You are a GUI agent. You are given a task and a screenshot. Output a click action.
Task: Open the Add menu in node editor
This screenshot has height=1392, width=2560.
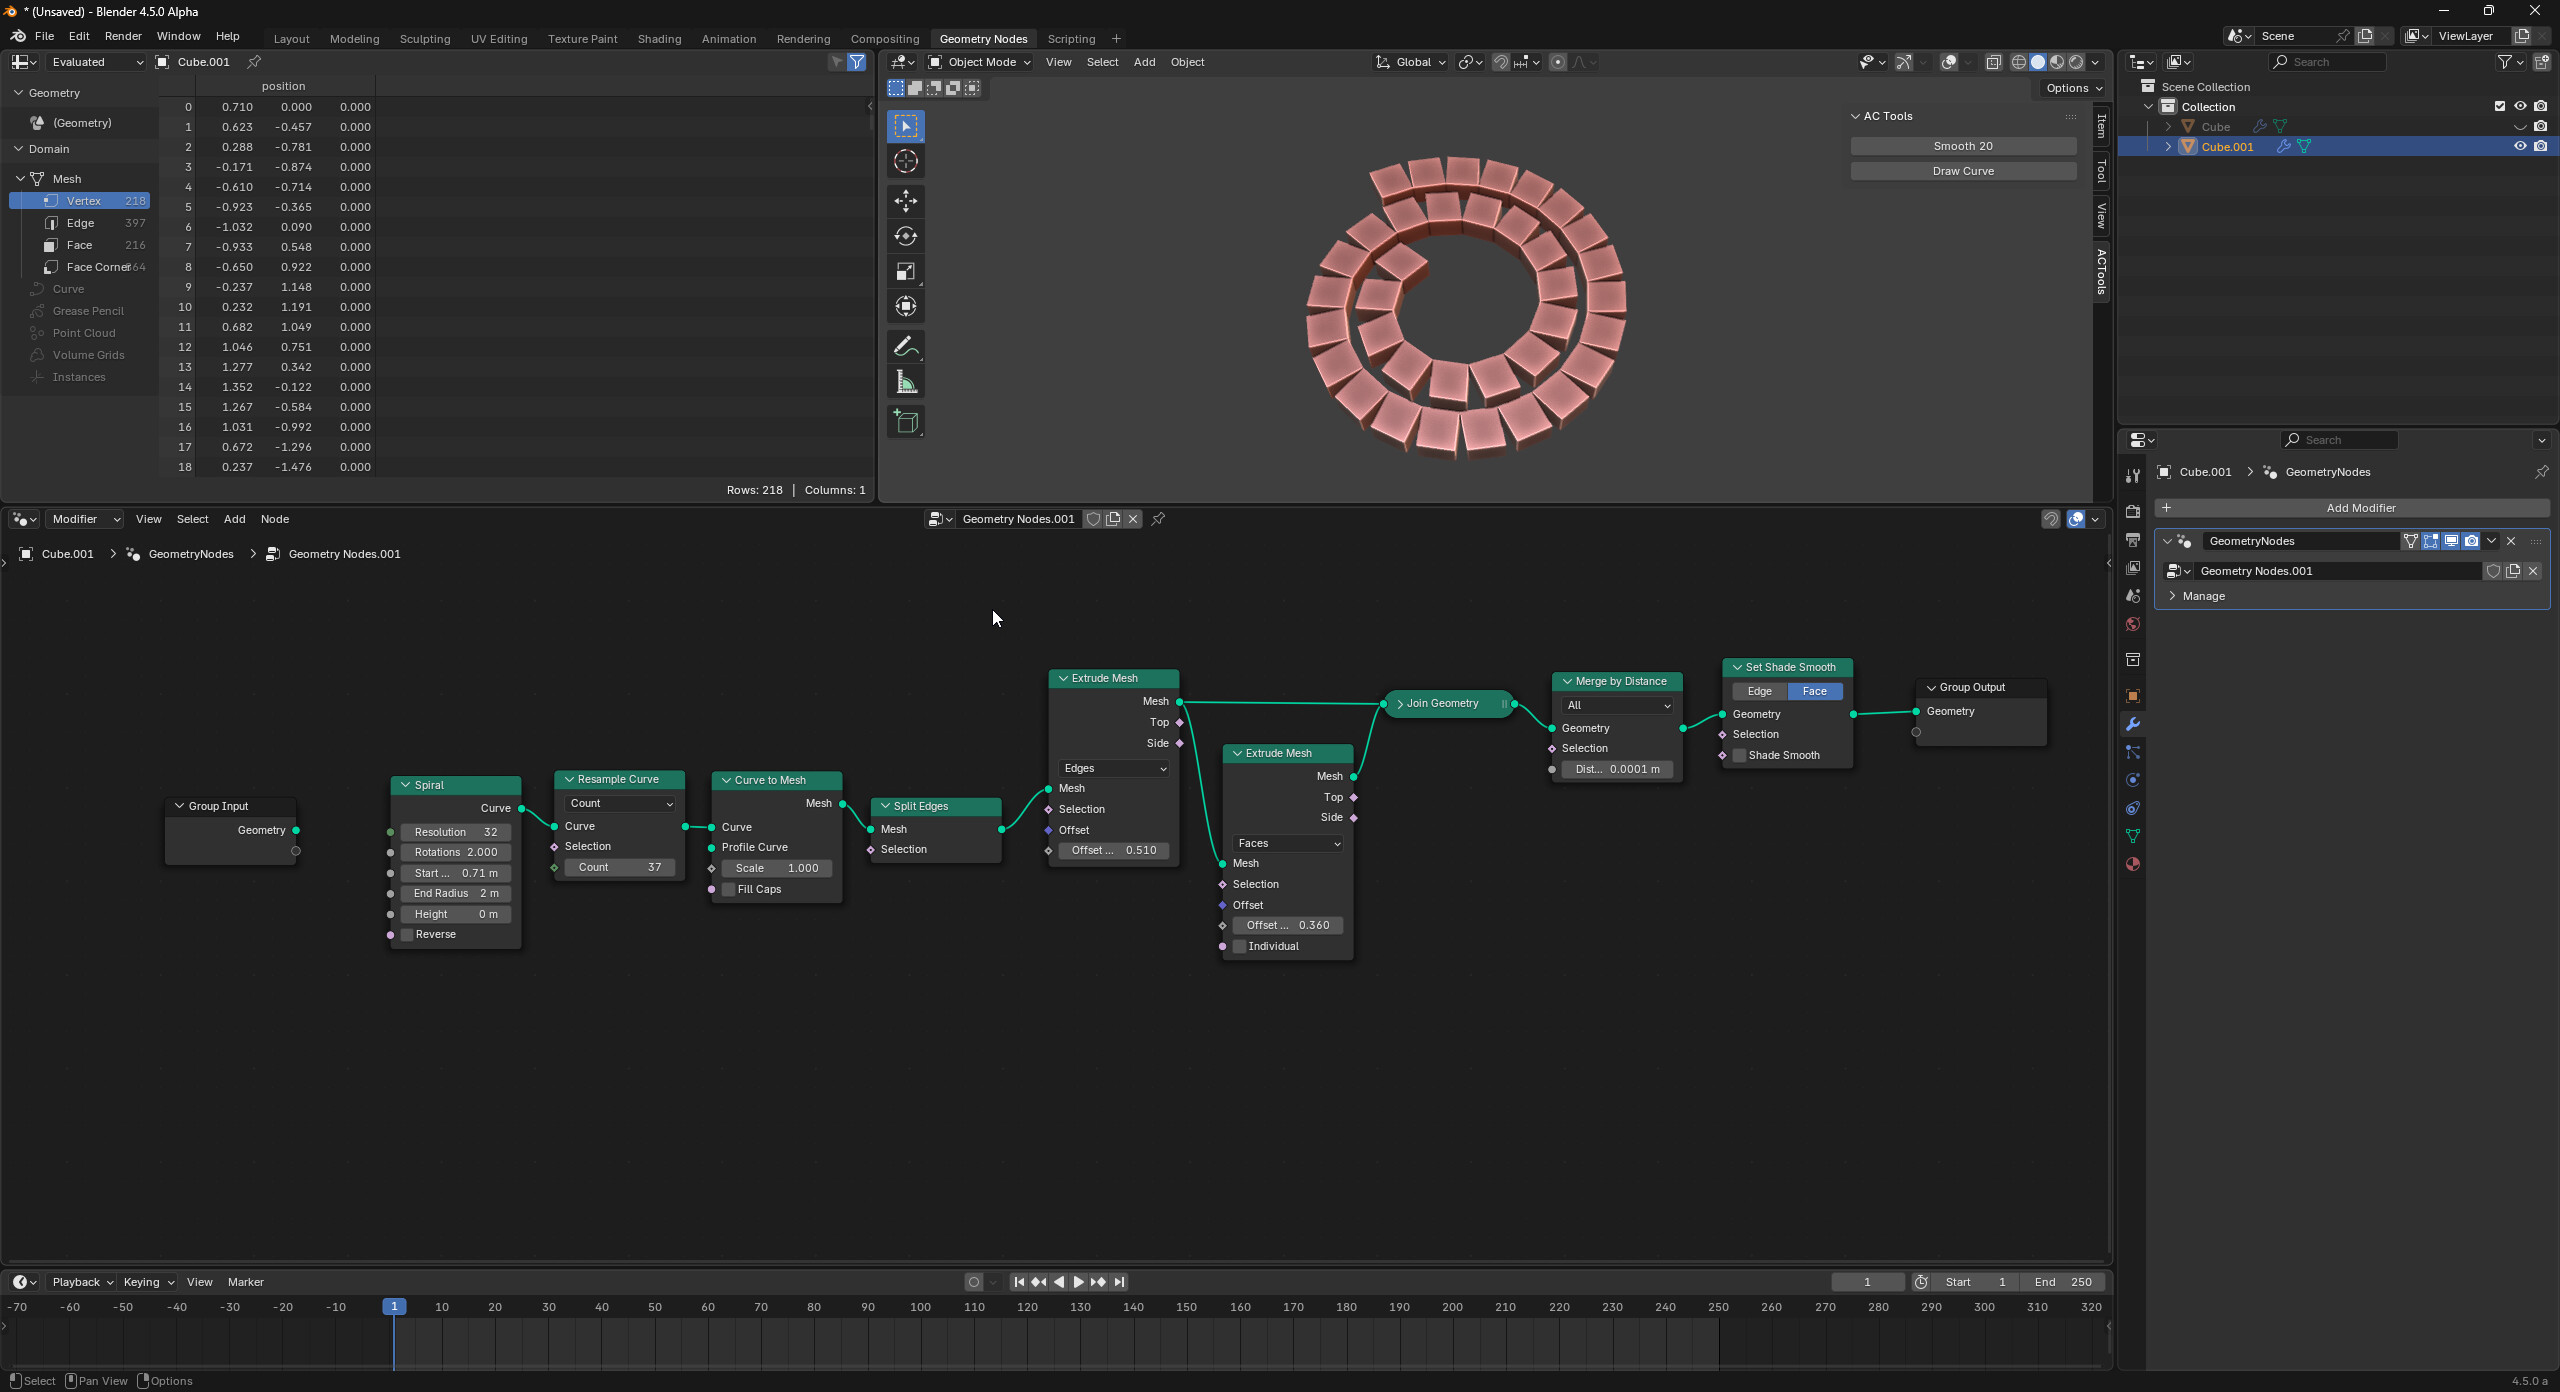pos(234,519)
